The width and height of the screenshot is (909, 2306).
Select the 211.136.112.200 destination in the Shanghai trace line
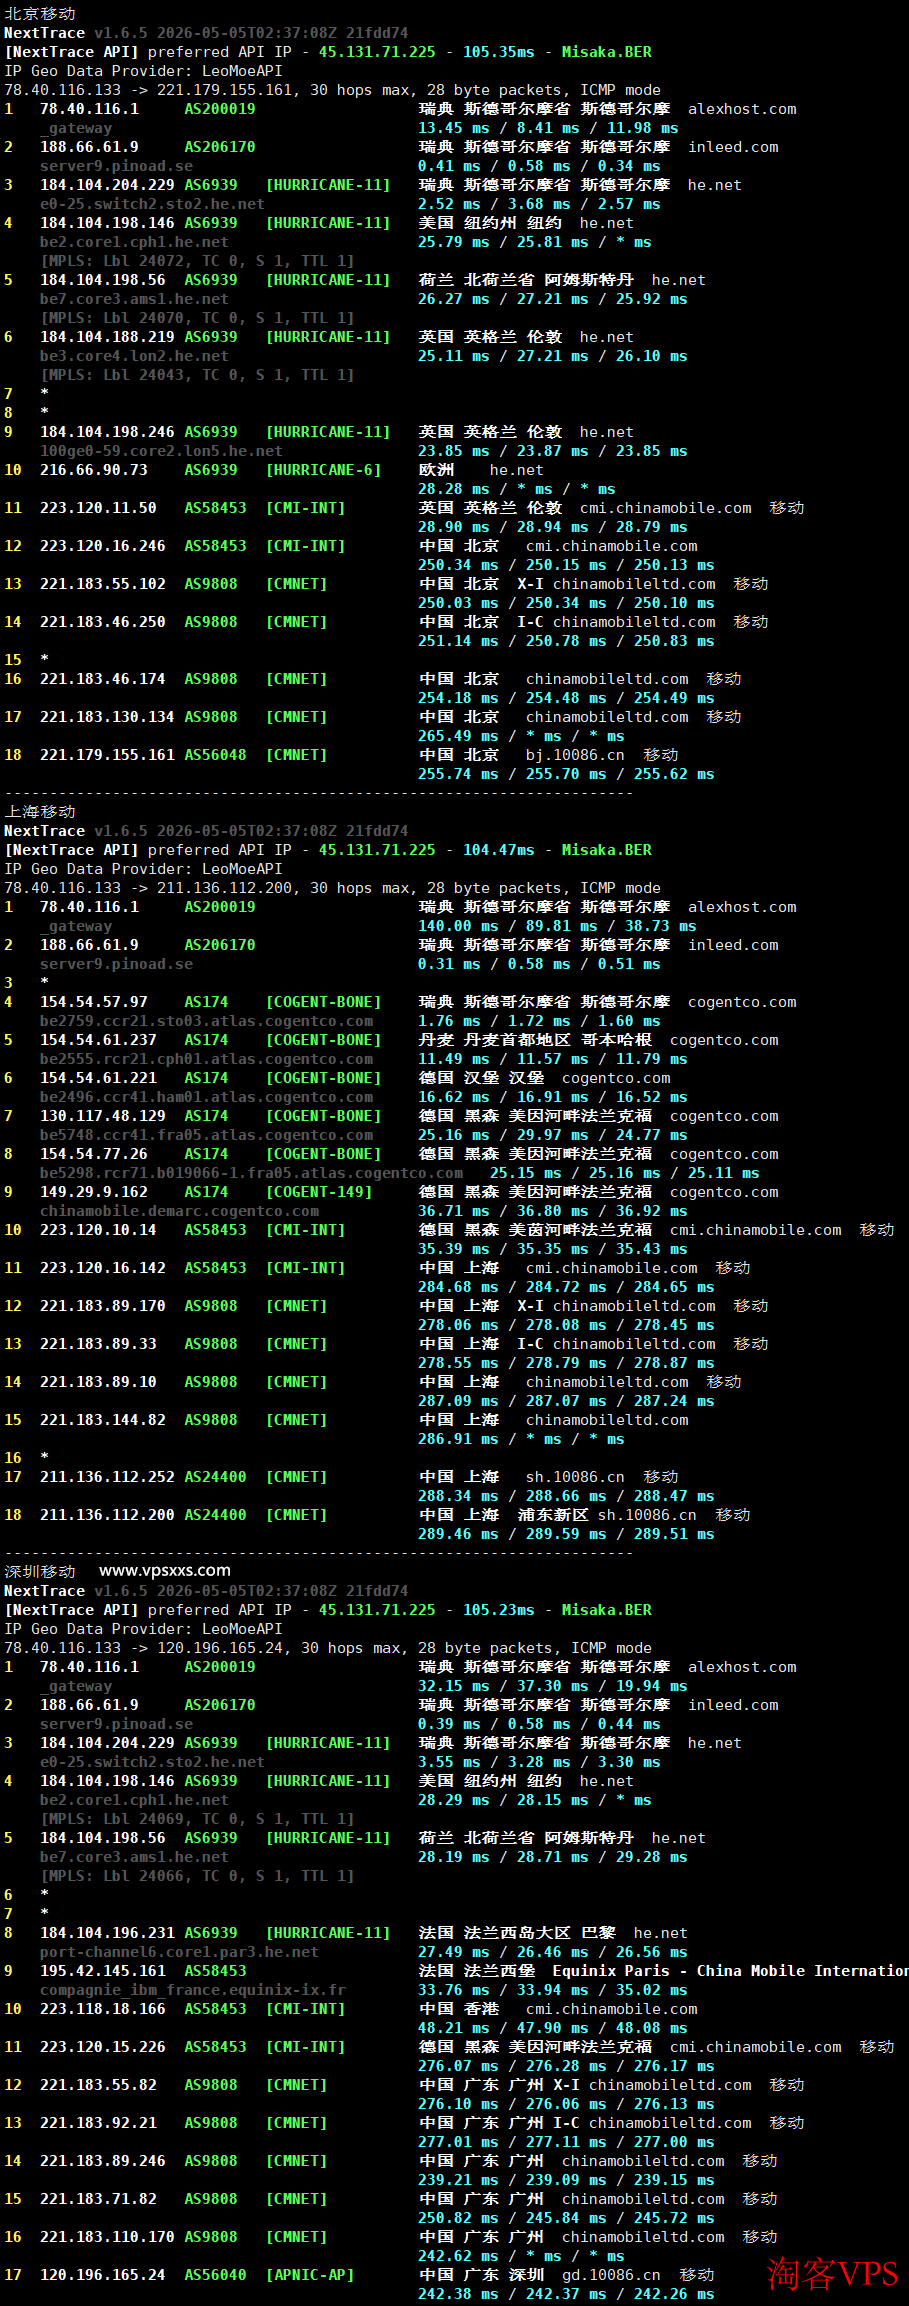click(224, 888)
